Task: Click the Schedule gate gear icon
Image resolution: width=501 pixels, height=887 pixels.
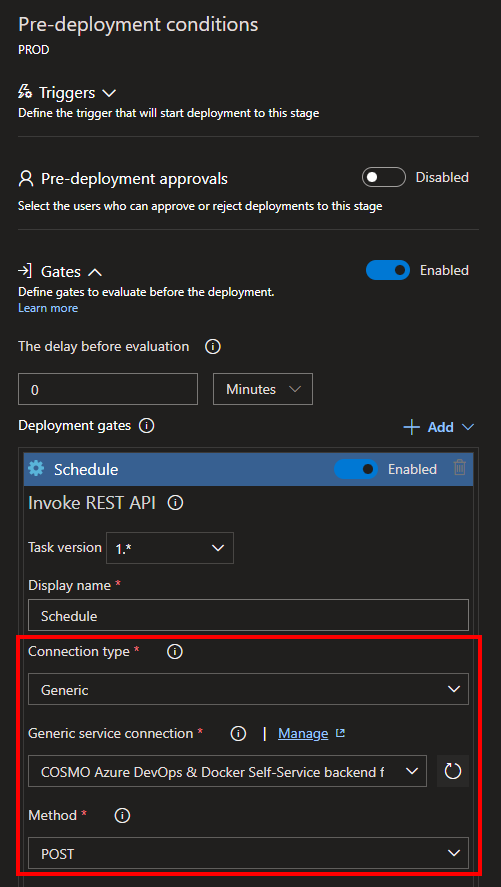Action: pyautogui.click(x=36, y=469)
